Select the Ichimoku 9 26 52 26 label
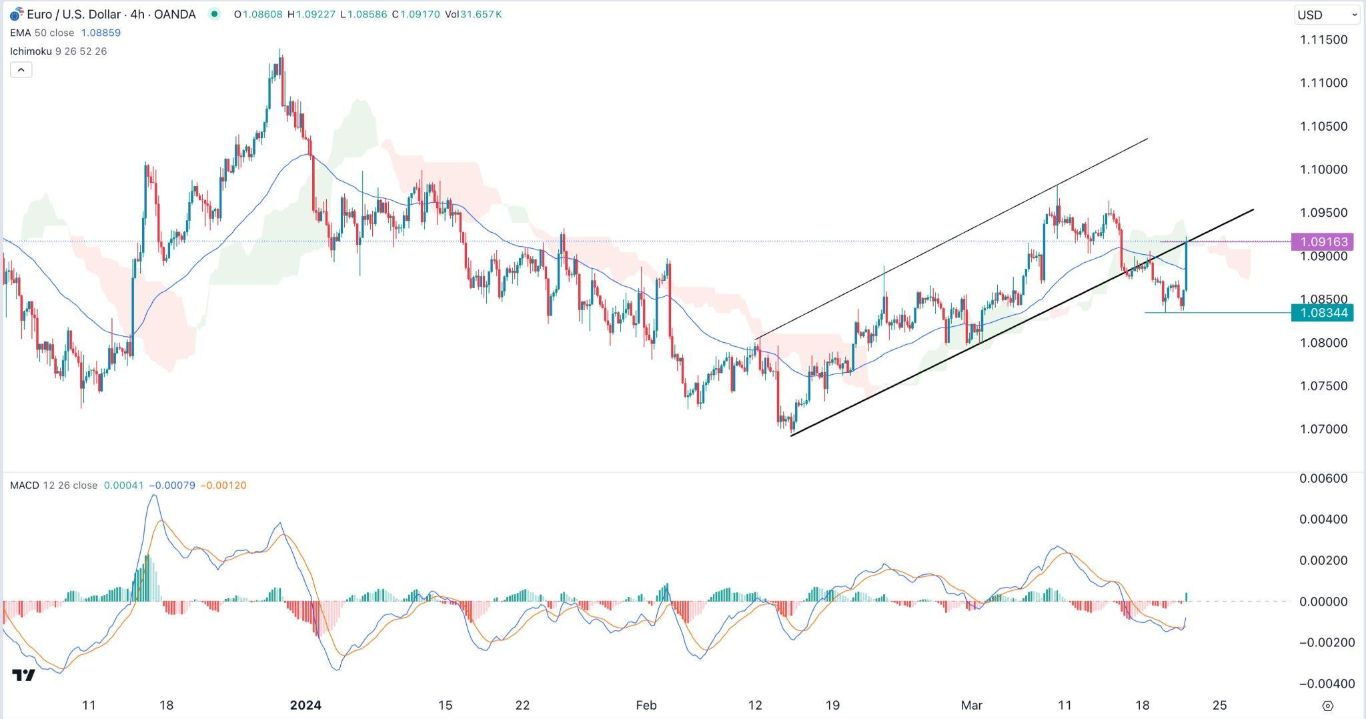The image size is (1366, 719). coord(58,51)
